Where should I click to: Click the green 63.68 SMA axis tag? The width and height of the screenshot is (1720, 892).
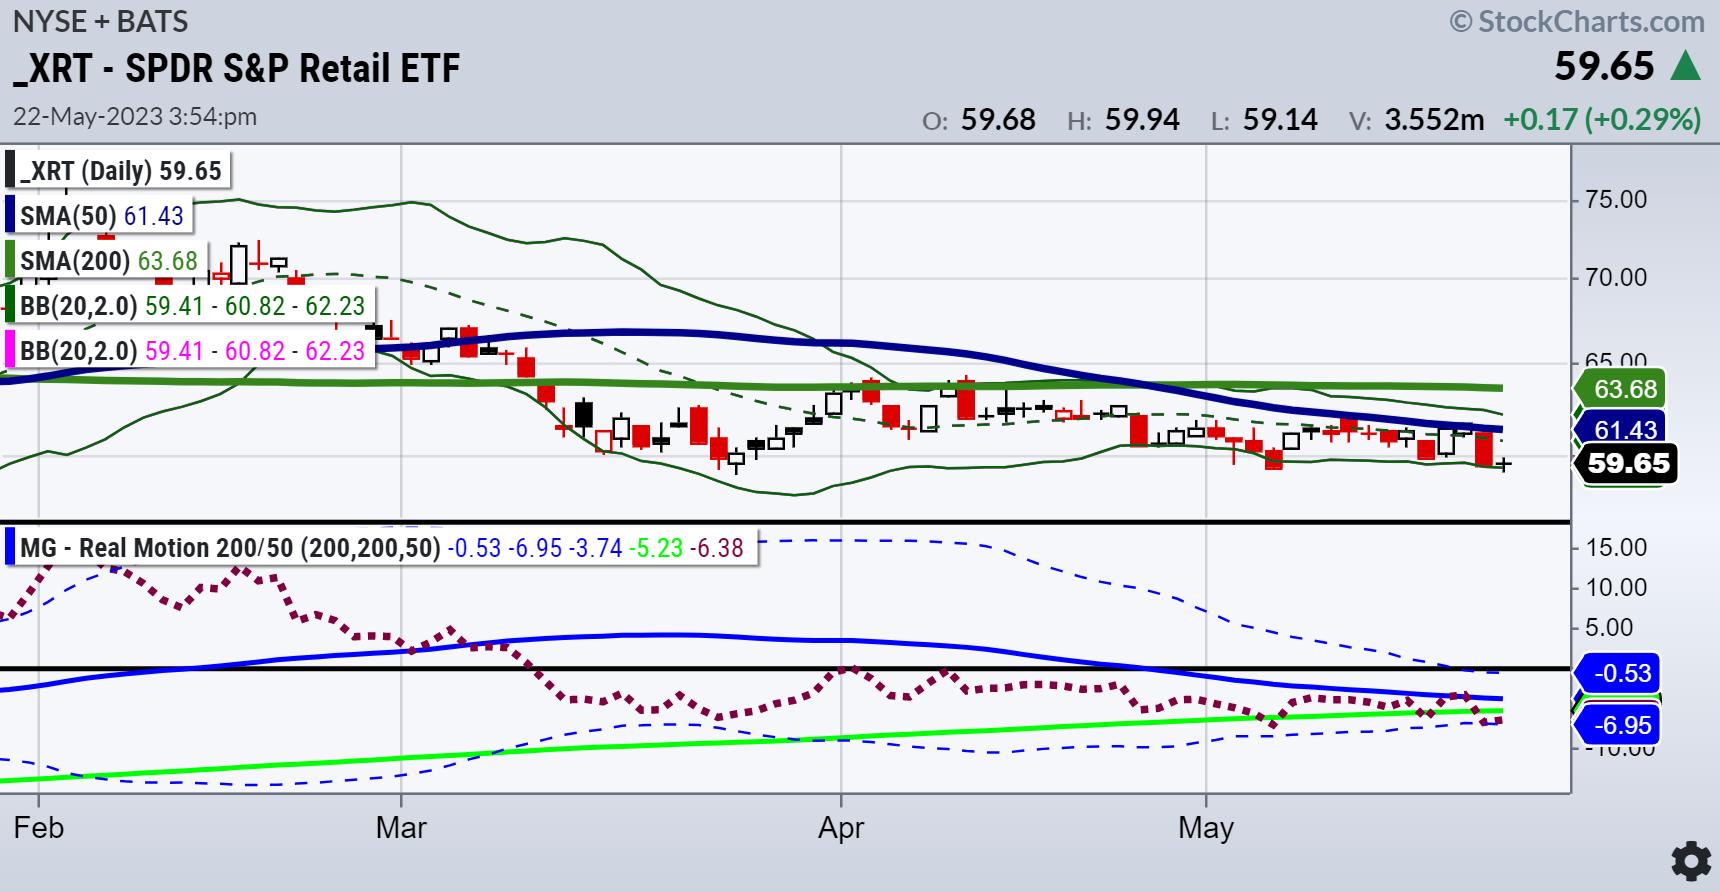coord(1625,389)
